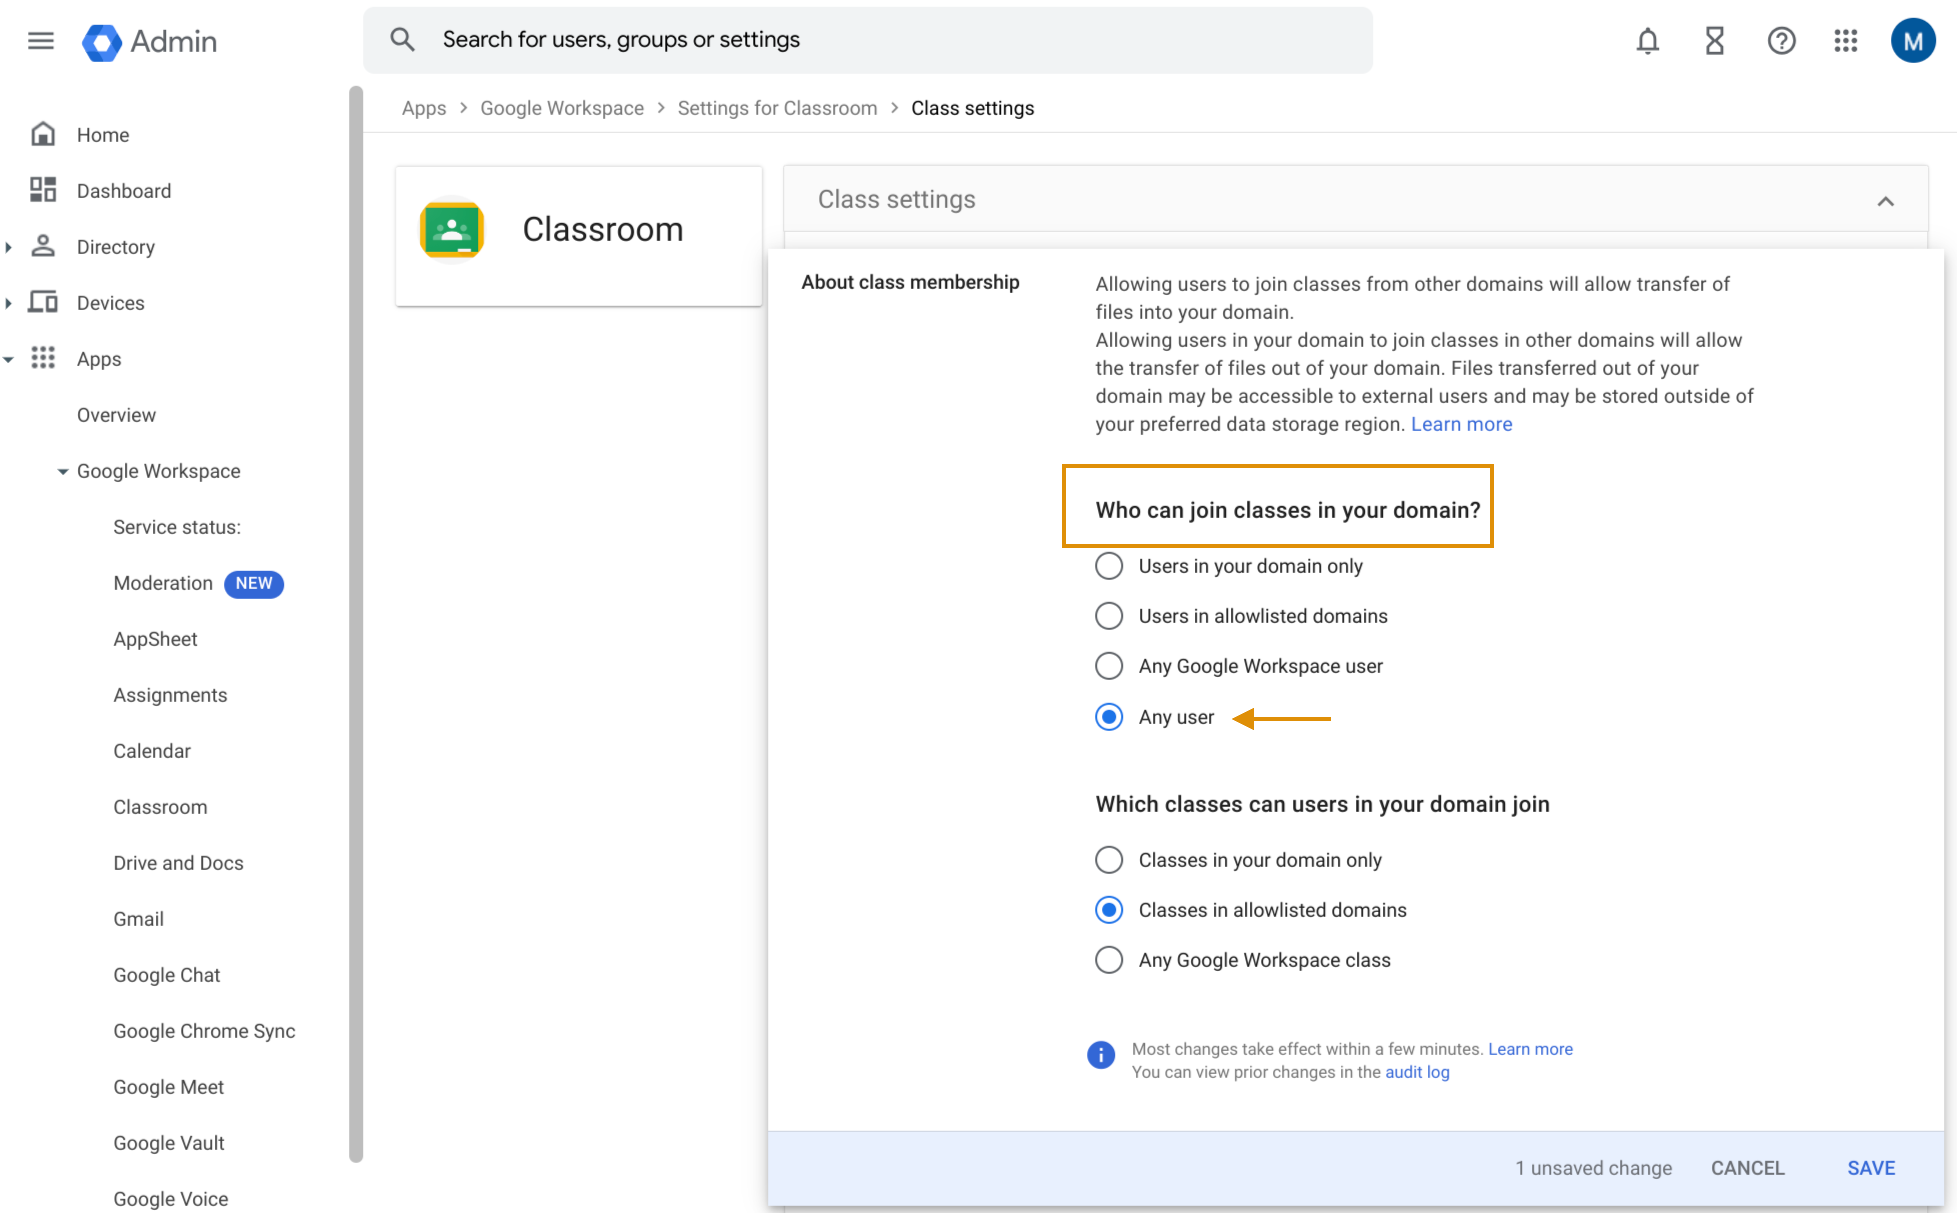The width and height of the screenshot is (1957, 1213).
Task: Open the notifications bell
Action: (1647, 41)
